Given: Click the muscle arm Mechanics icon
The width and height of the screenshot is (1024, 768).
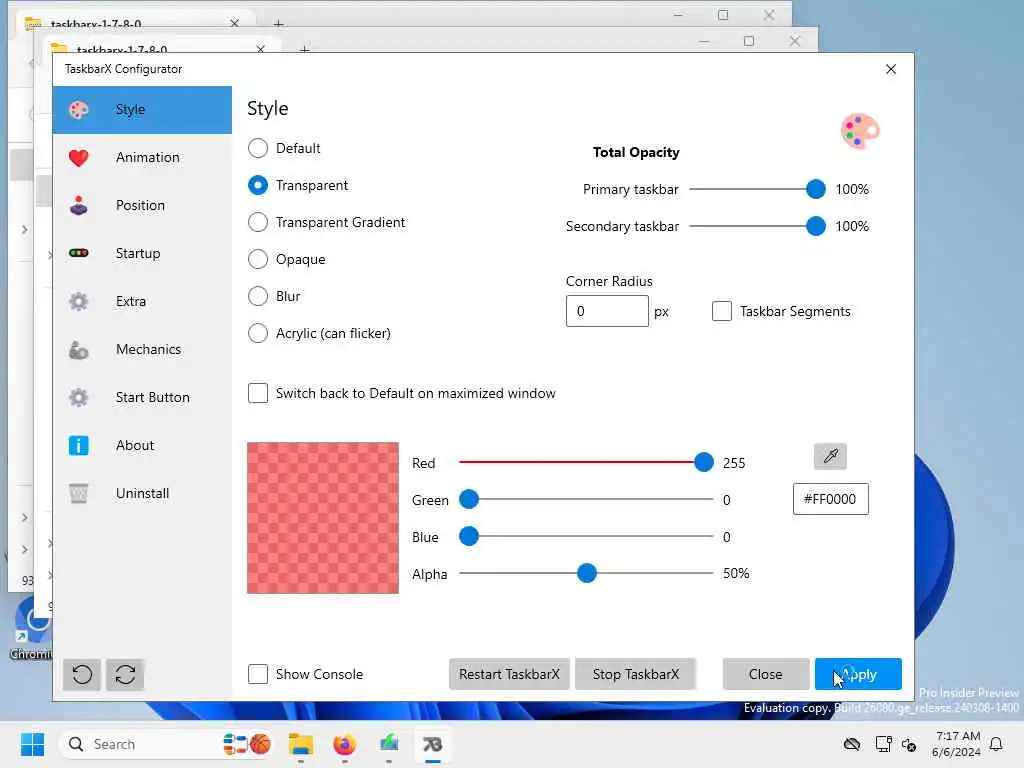Looking at the screenshot, I should (78, 350).
